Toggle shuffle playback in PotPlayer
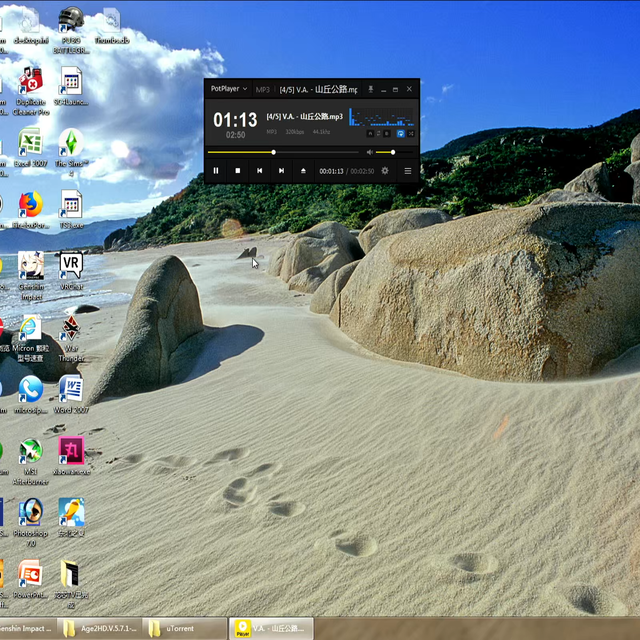The width and height of the screenshot is (640, 640). pyautogui.click(x=411, y=132)
